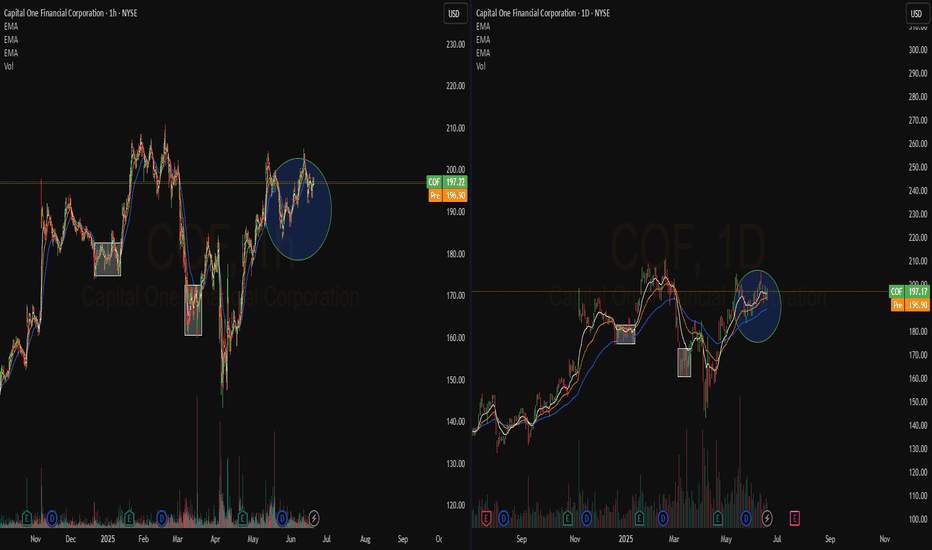This screenshot has width=932, height=550.
Task: Click the lightning news marker on the 1D chart
Action: pyautogui.click(x=767, y=518)
